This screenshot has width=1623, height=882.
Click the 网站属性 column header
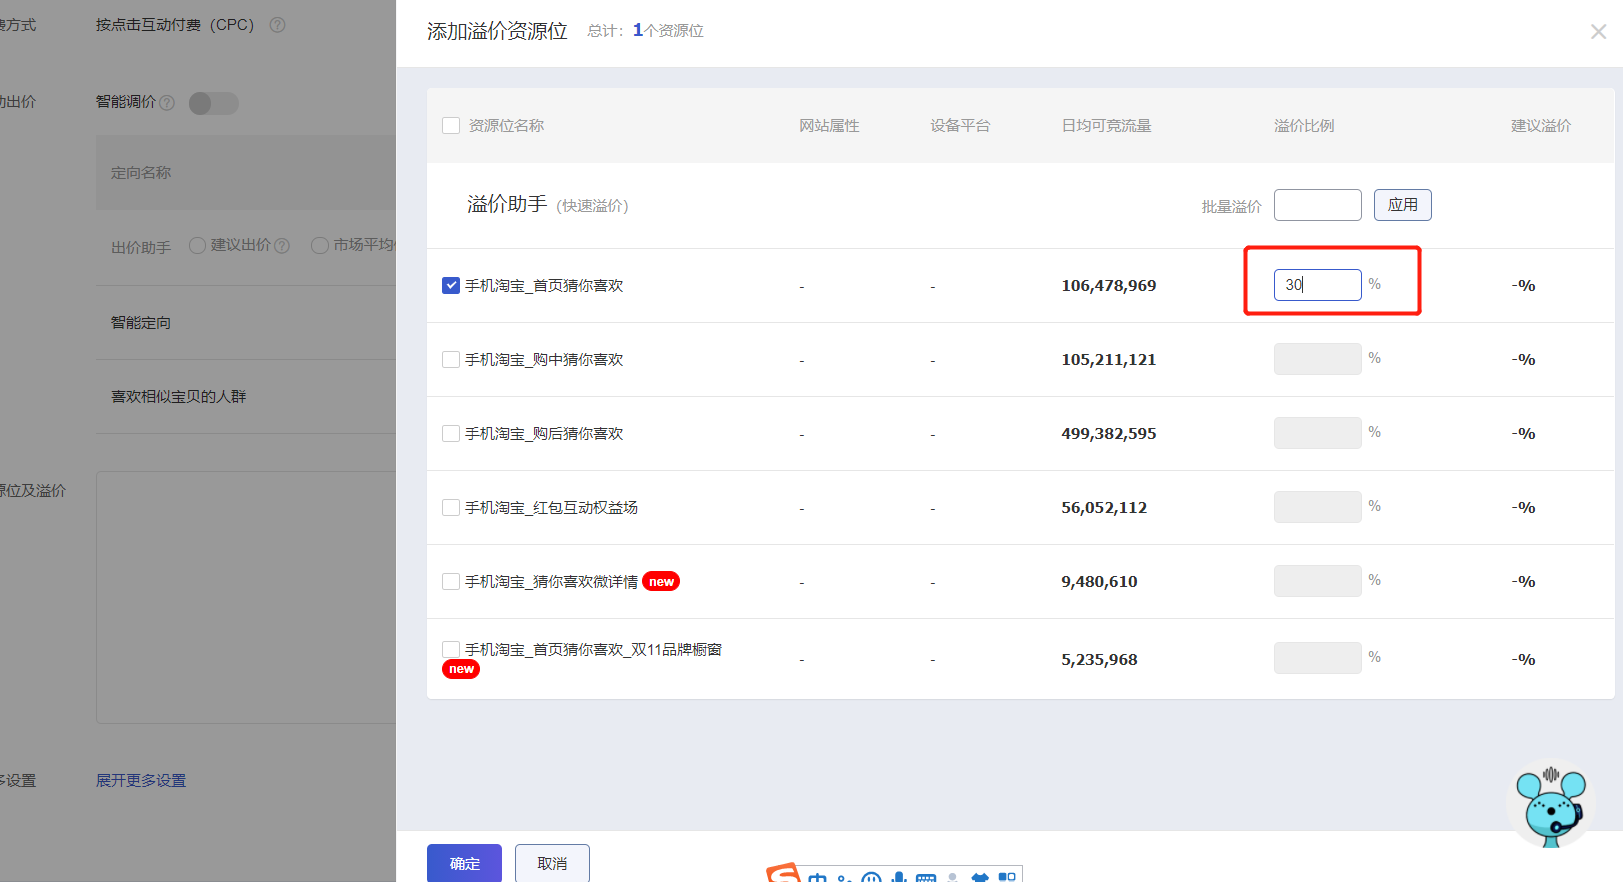pyautogui.click(x=829, y=126)
